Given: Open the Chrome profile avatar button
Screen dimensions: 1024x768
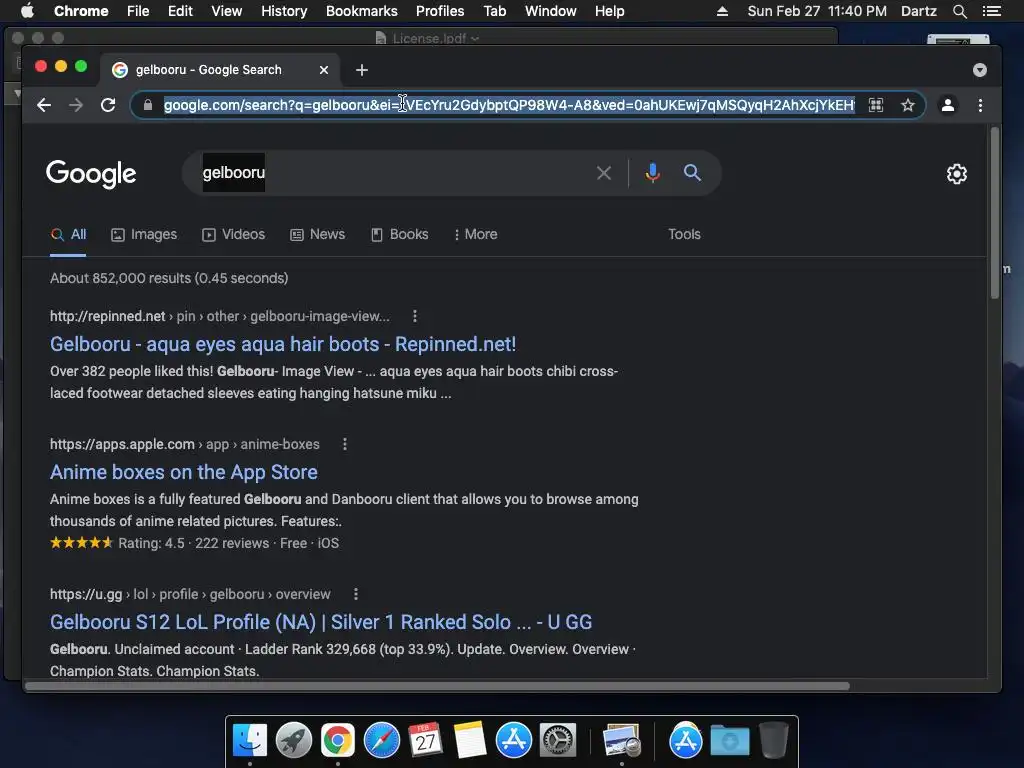Looking at the screenshot, I should pos(948,105).
